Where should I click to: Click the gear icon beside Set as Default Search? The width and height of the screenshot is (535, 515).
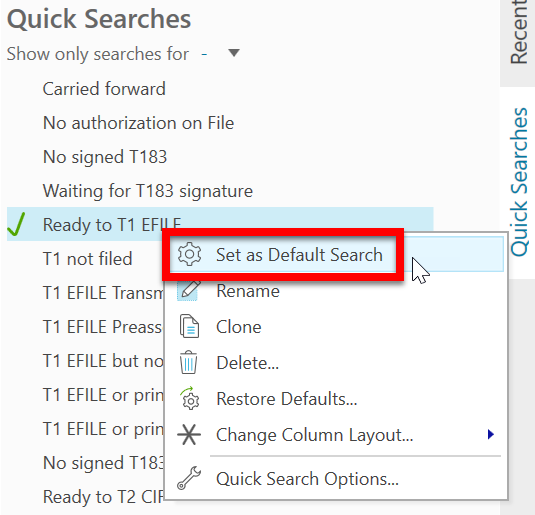pos(189,254)
